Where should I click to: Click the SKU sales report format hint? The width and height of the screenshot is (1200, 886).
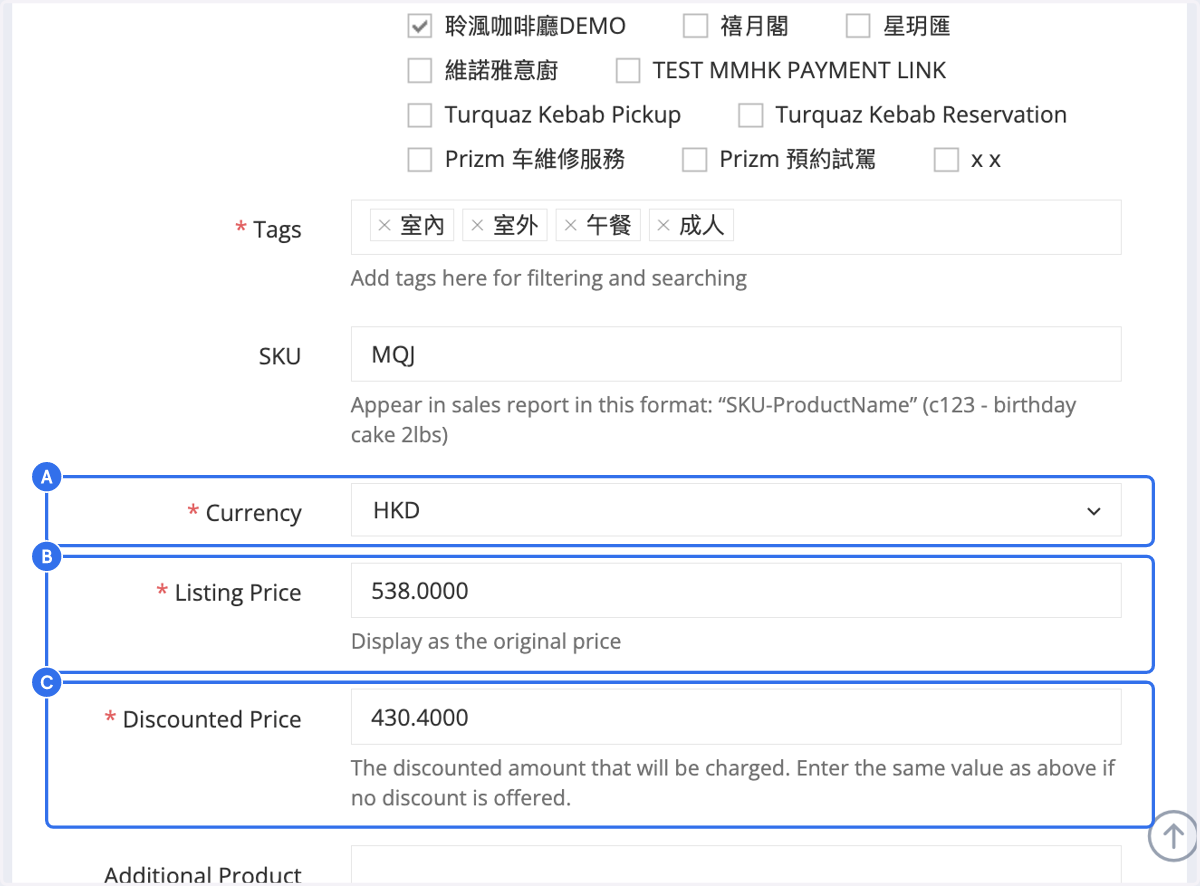coord(714,420)
